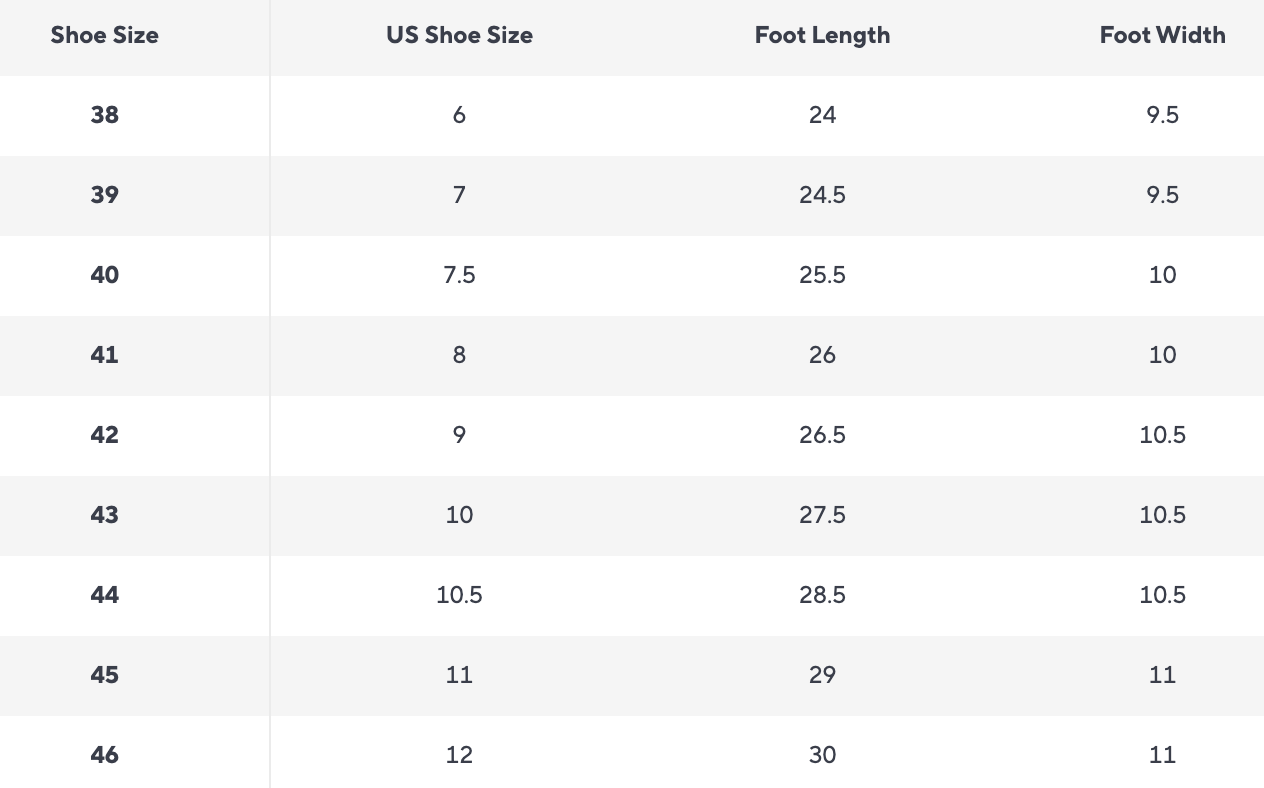Click the Shoe Size column header
Image resolution: width=1264 pixels, height=788 pixels.
[104, 35]
